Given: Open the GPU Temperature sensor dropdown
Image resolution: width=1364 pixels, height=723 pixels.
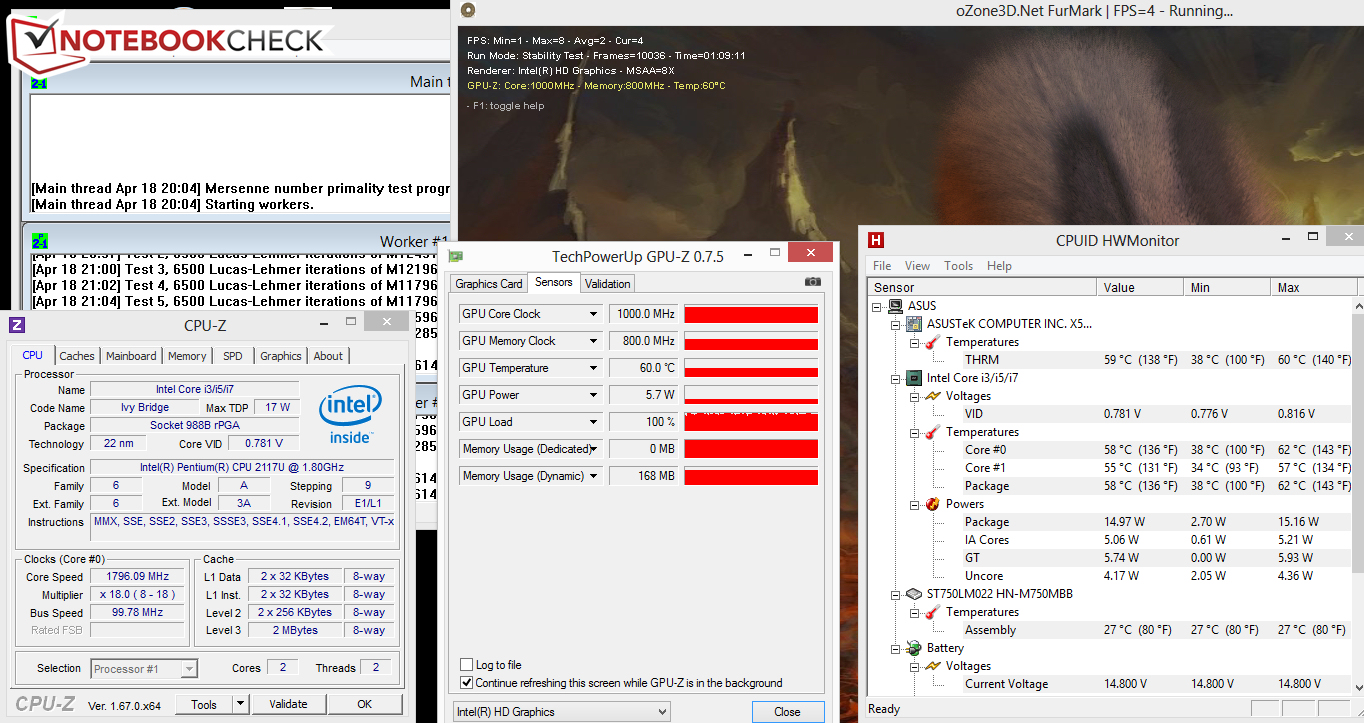Looking at the screenshot, I should click(594, 368).
